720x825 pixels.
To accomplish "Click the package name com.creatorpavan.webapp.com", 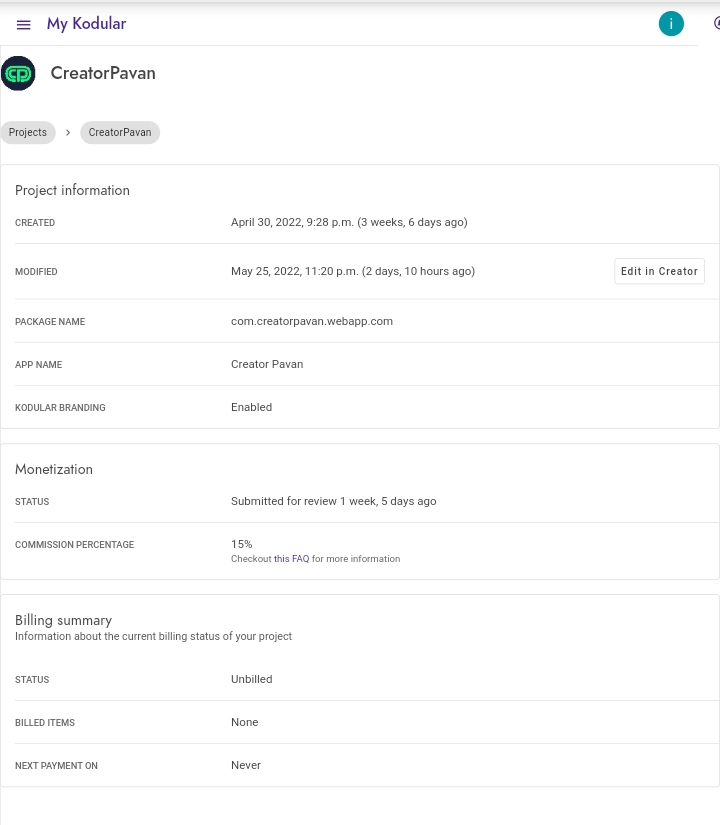I will coord(312,322).
